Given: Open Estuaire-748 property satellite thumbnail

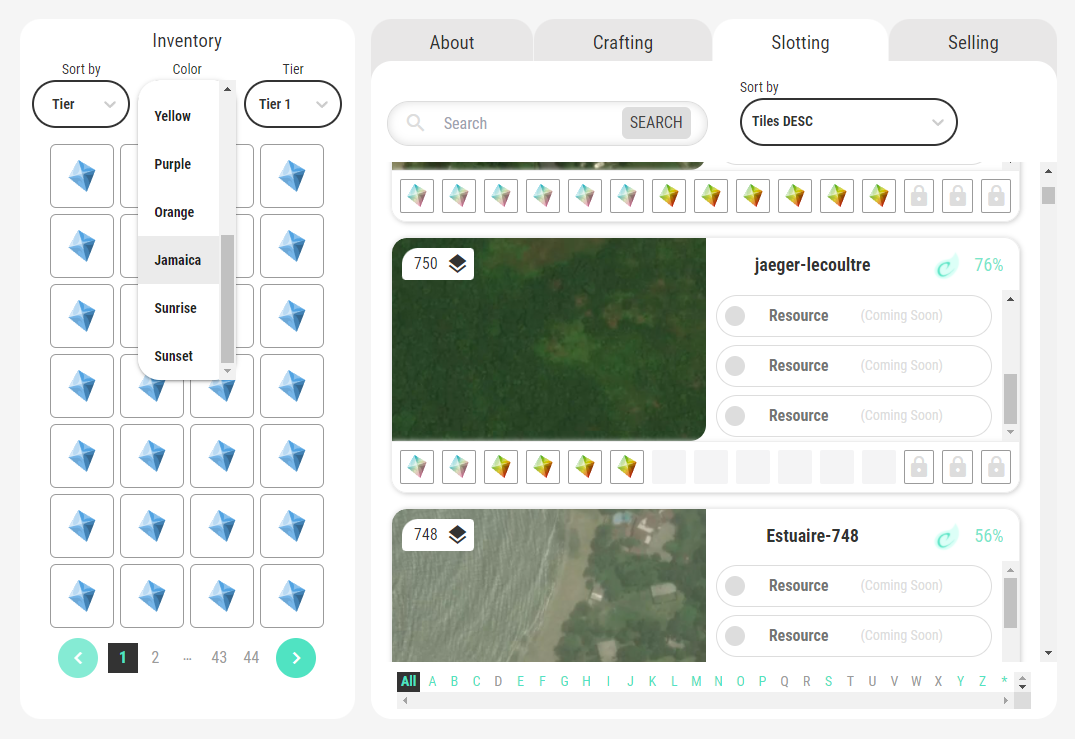Looking at the screenshot, I should [548, 585].
